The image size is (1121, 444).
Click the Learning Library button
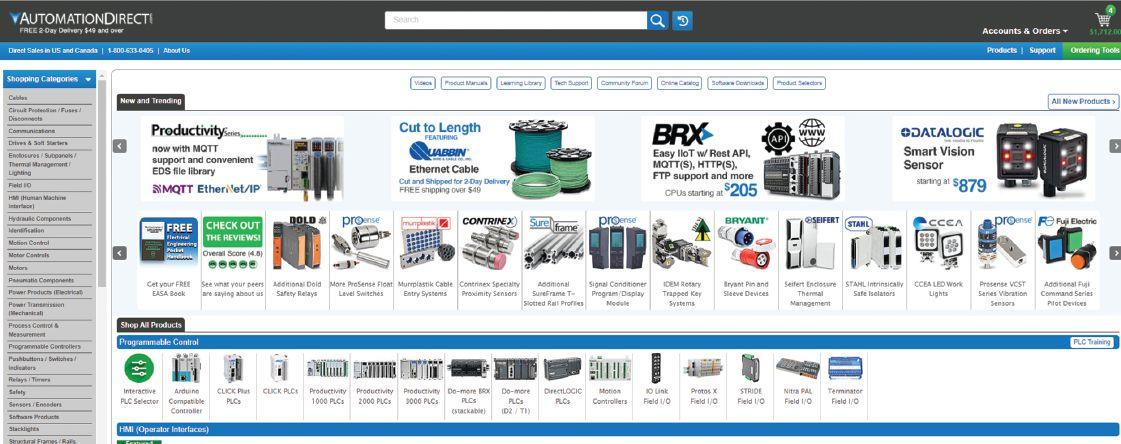522,83
